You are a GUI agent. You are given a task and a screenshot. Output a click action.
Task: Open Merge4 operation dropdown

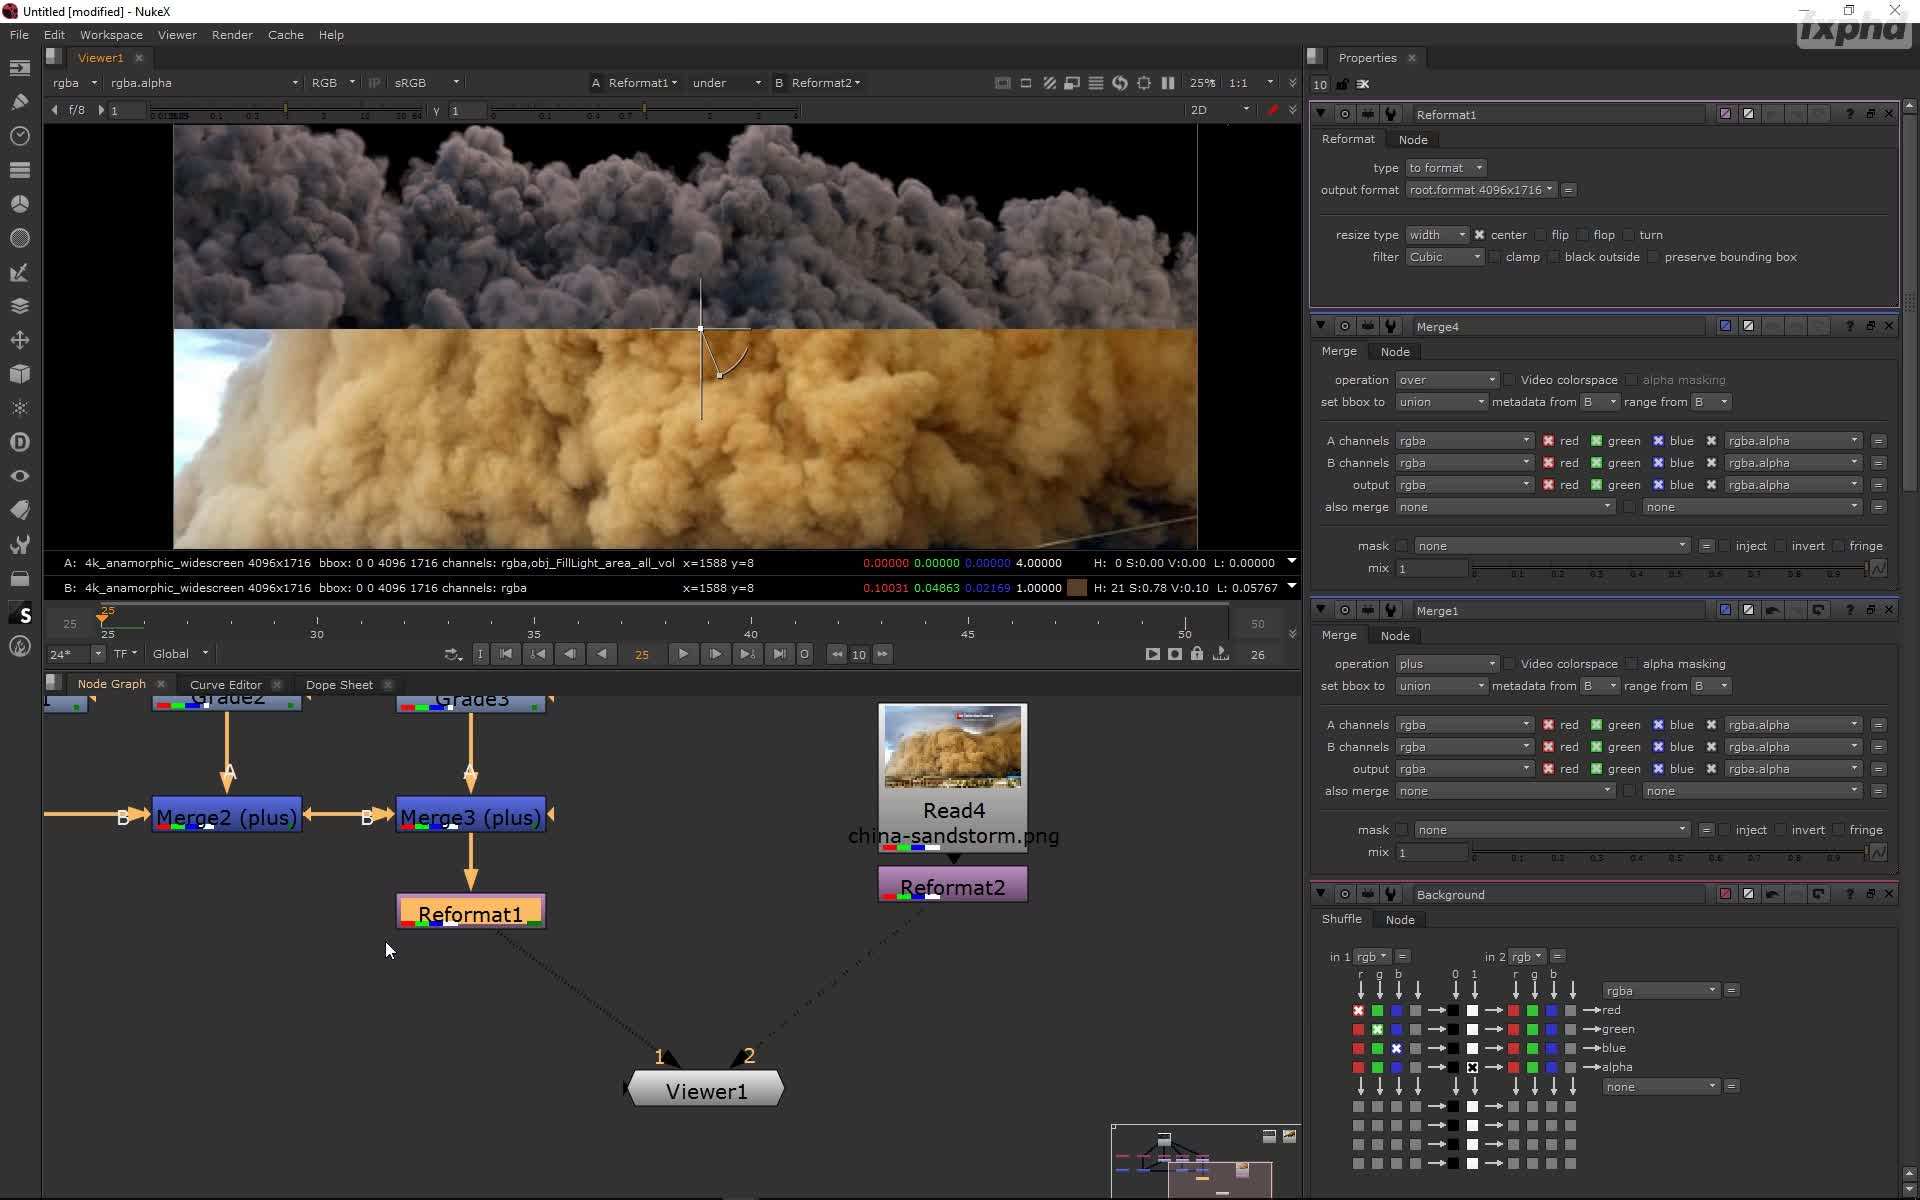(1447, 380)
